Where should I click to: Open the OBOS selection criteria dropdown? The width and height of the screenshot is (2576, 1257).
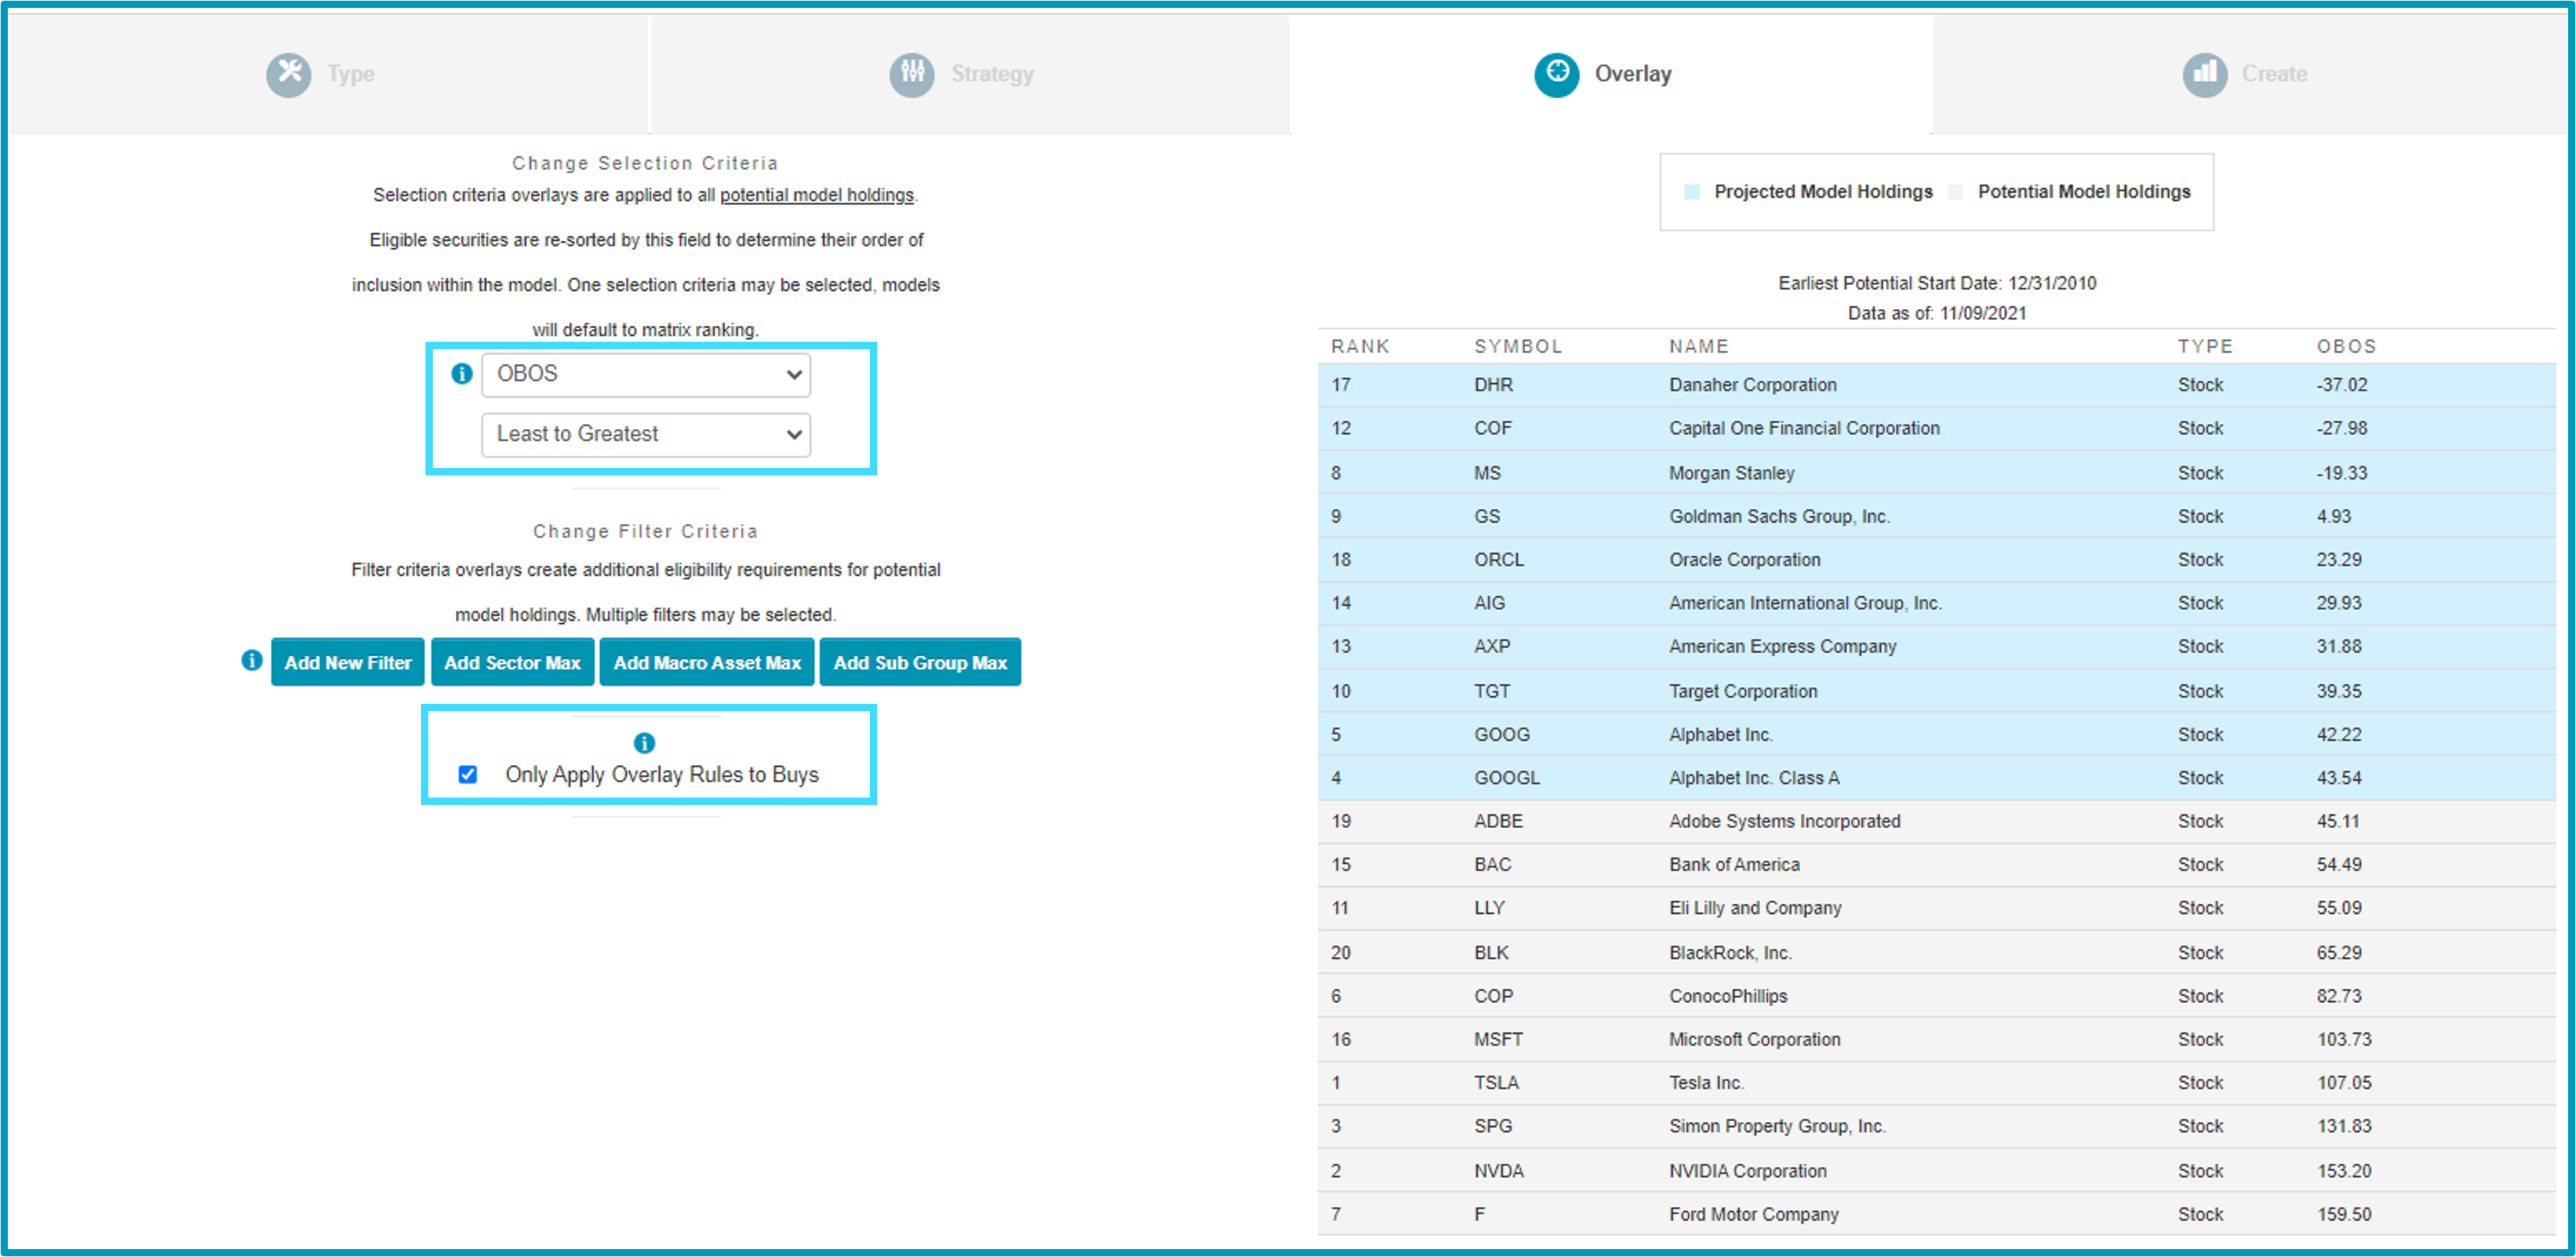pyautogui.click(x=646, y=375)
